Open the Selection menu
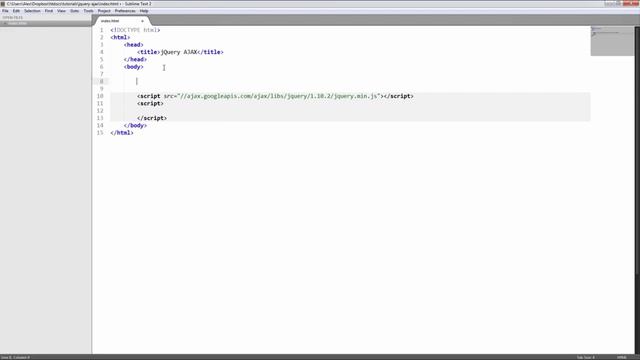Viewport: 640px width, 360px height. click(x=32, y=11)
